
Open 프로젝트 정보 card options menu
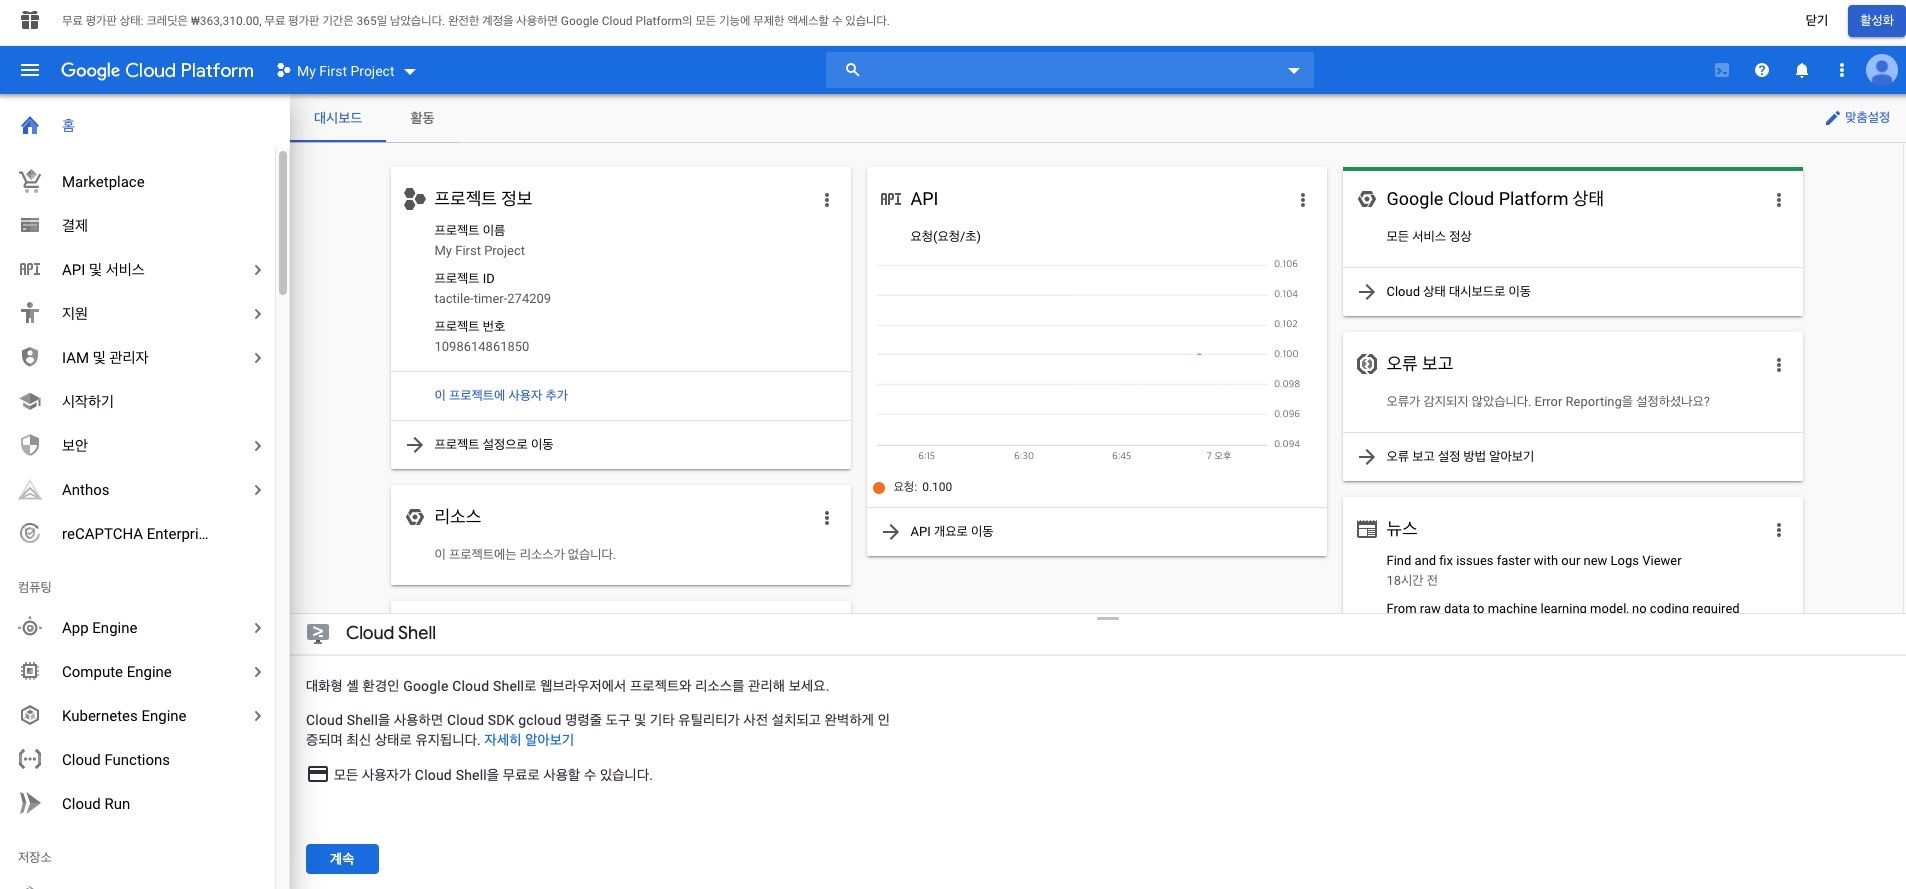click(827, 200)
